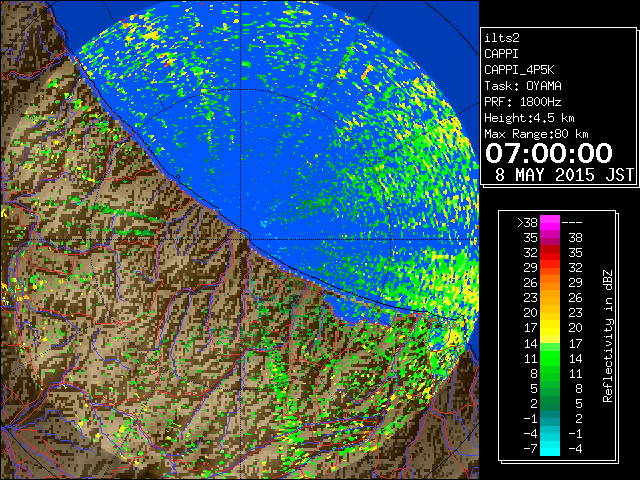Click the bright green 11-14 dBZ swatch

click(x=550, y=358)
